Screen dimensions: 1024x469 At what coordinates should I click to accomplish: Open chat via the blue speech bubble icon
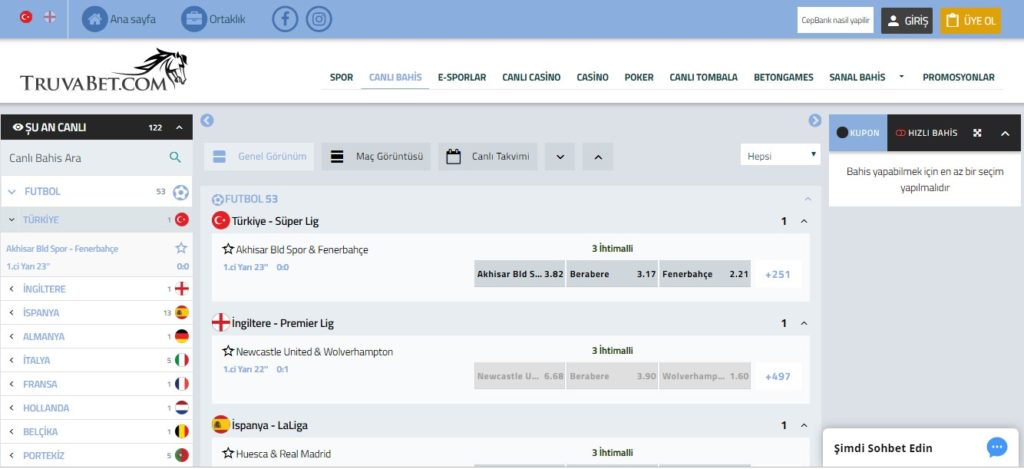(x=997, y=447)
